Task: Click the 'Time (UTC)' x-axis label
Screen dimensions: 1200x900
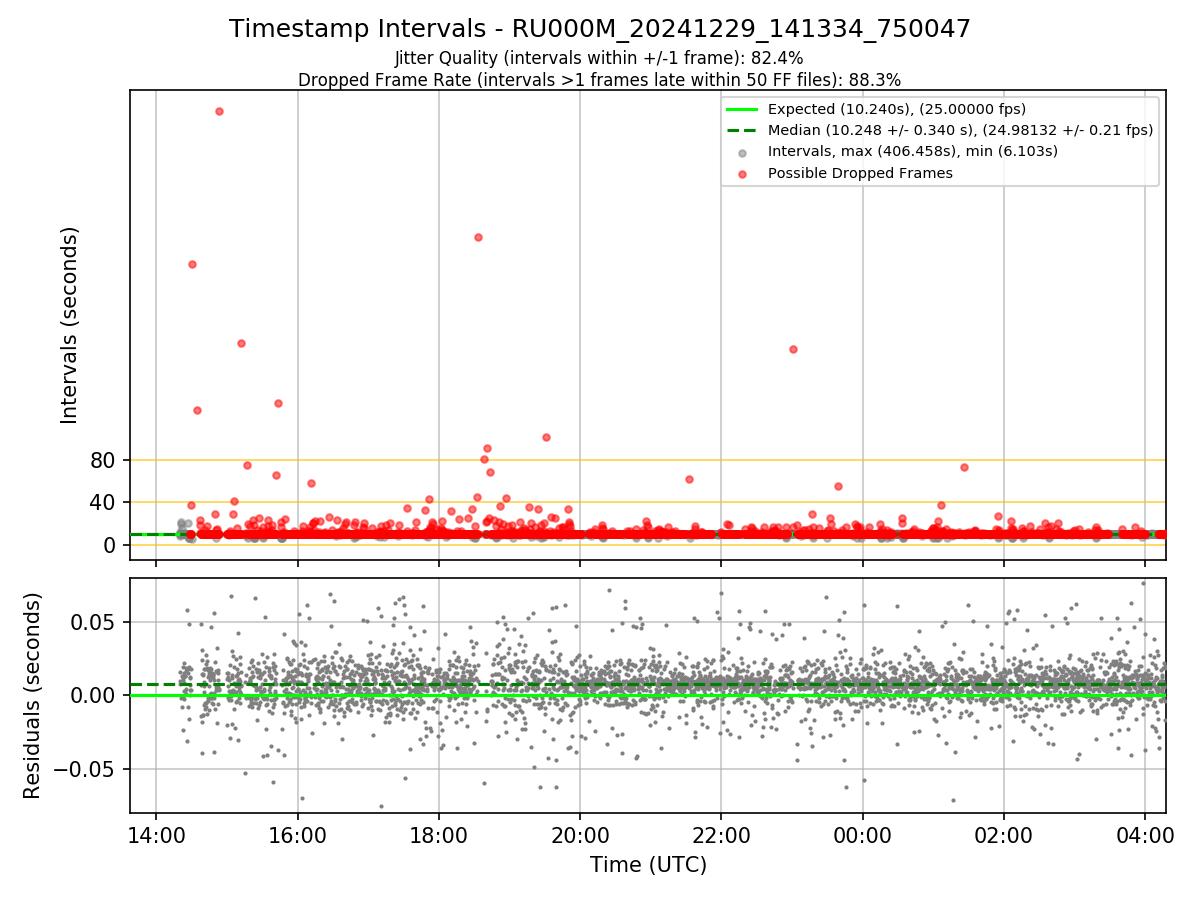Action: (648, 865)
